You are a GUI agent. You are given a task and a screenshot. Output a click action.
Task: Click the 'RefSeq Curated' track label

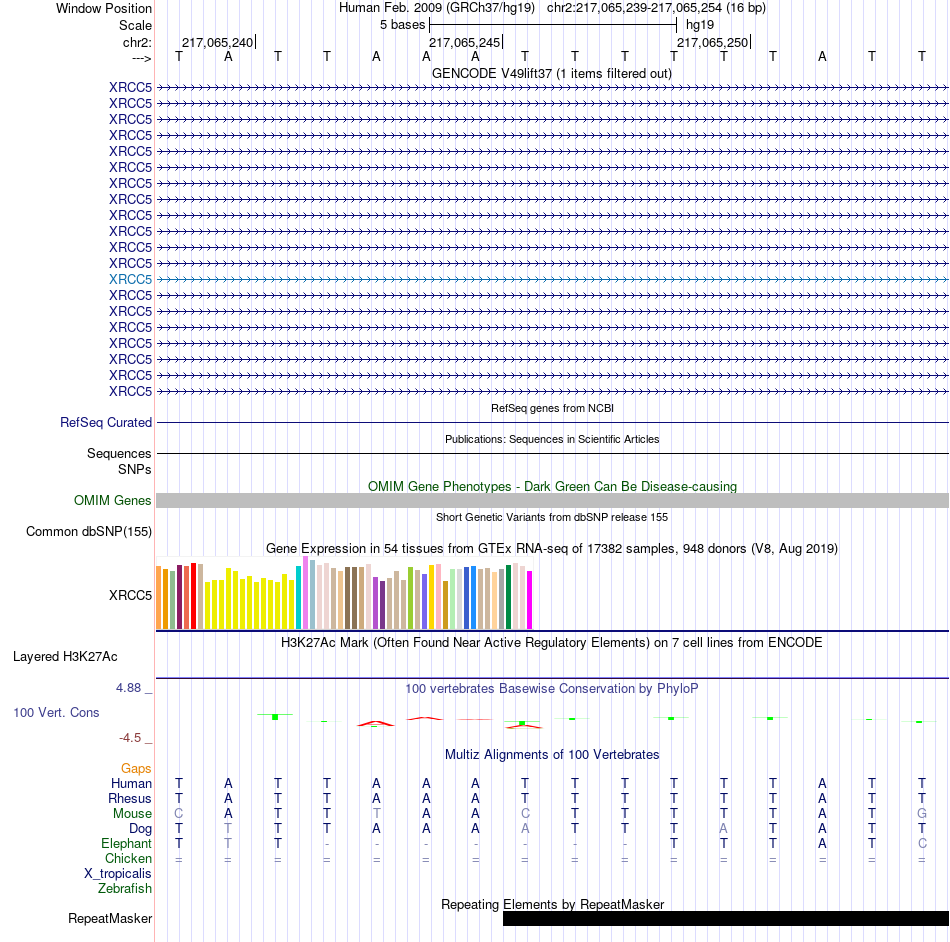click(x=106, y=422)
